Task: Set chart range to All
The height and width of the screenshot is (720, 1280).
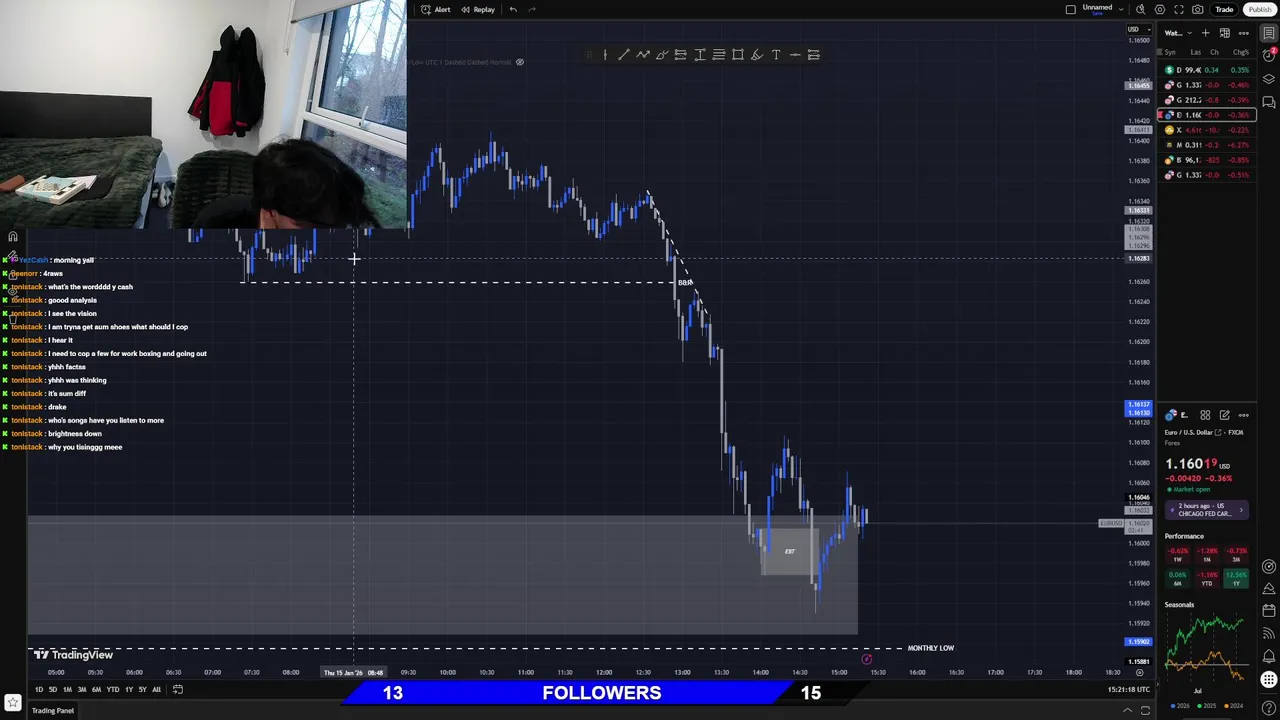Action: (x=156, y=690)
